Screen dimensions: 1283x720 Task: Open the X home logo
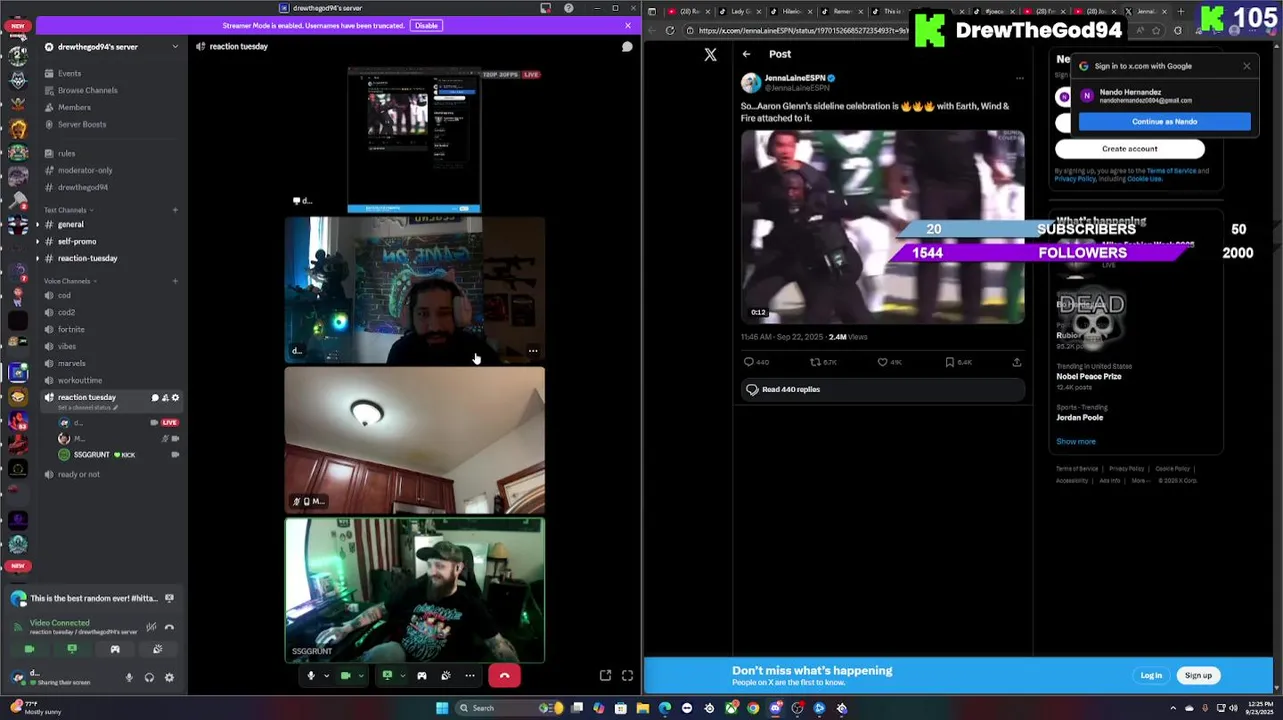tap(710, 55)
